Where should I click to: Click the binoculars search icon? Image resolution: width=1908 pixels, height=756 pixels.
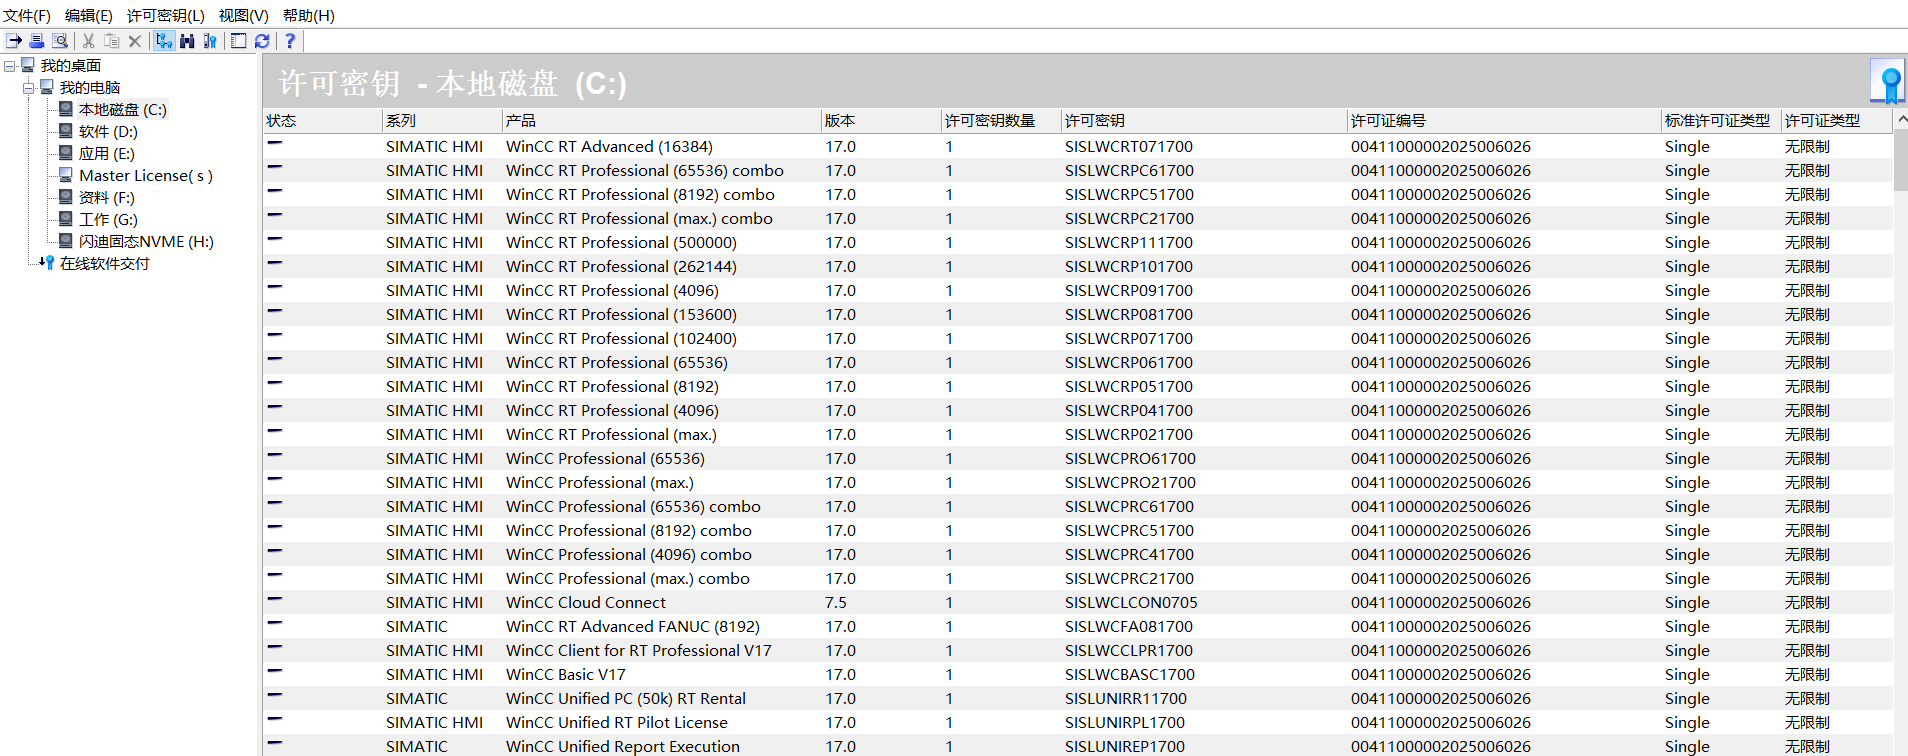pos(187,41)
